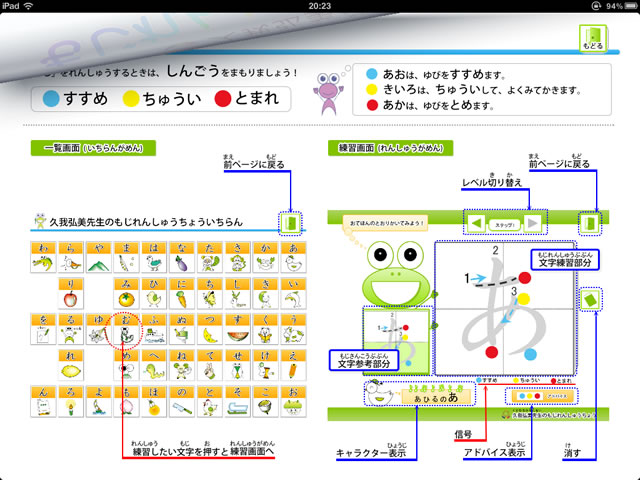The image size is (640, 480).
Task: Click the 久我弘美先生のもじれんしゅうちょういちらん title
Action: pyautogui.click(x=146, y=222)
